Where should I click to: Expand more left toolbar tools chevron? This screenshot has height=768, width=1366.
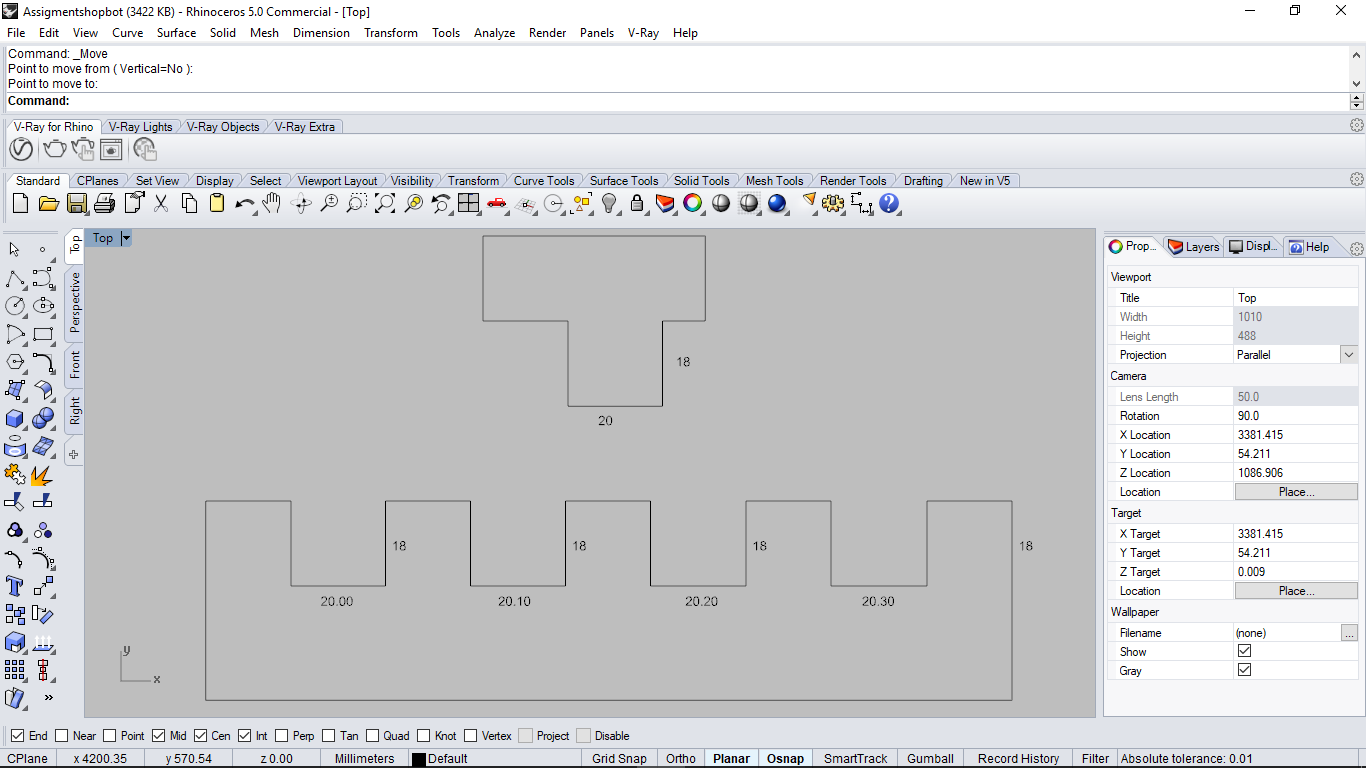click(48, 697)
